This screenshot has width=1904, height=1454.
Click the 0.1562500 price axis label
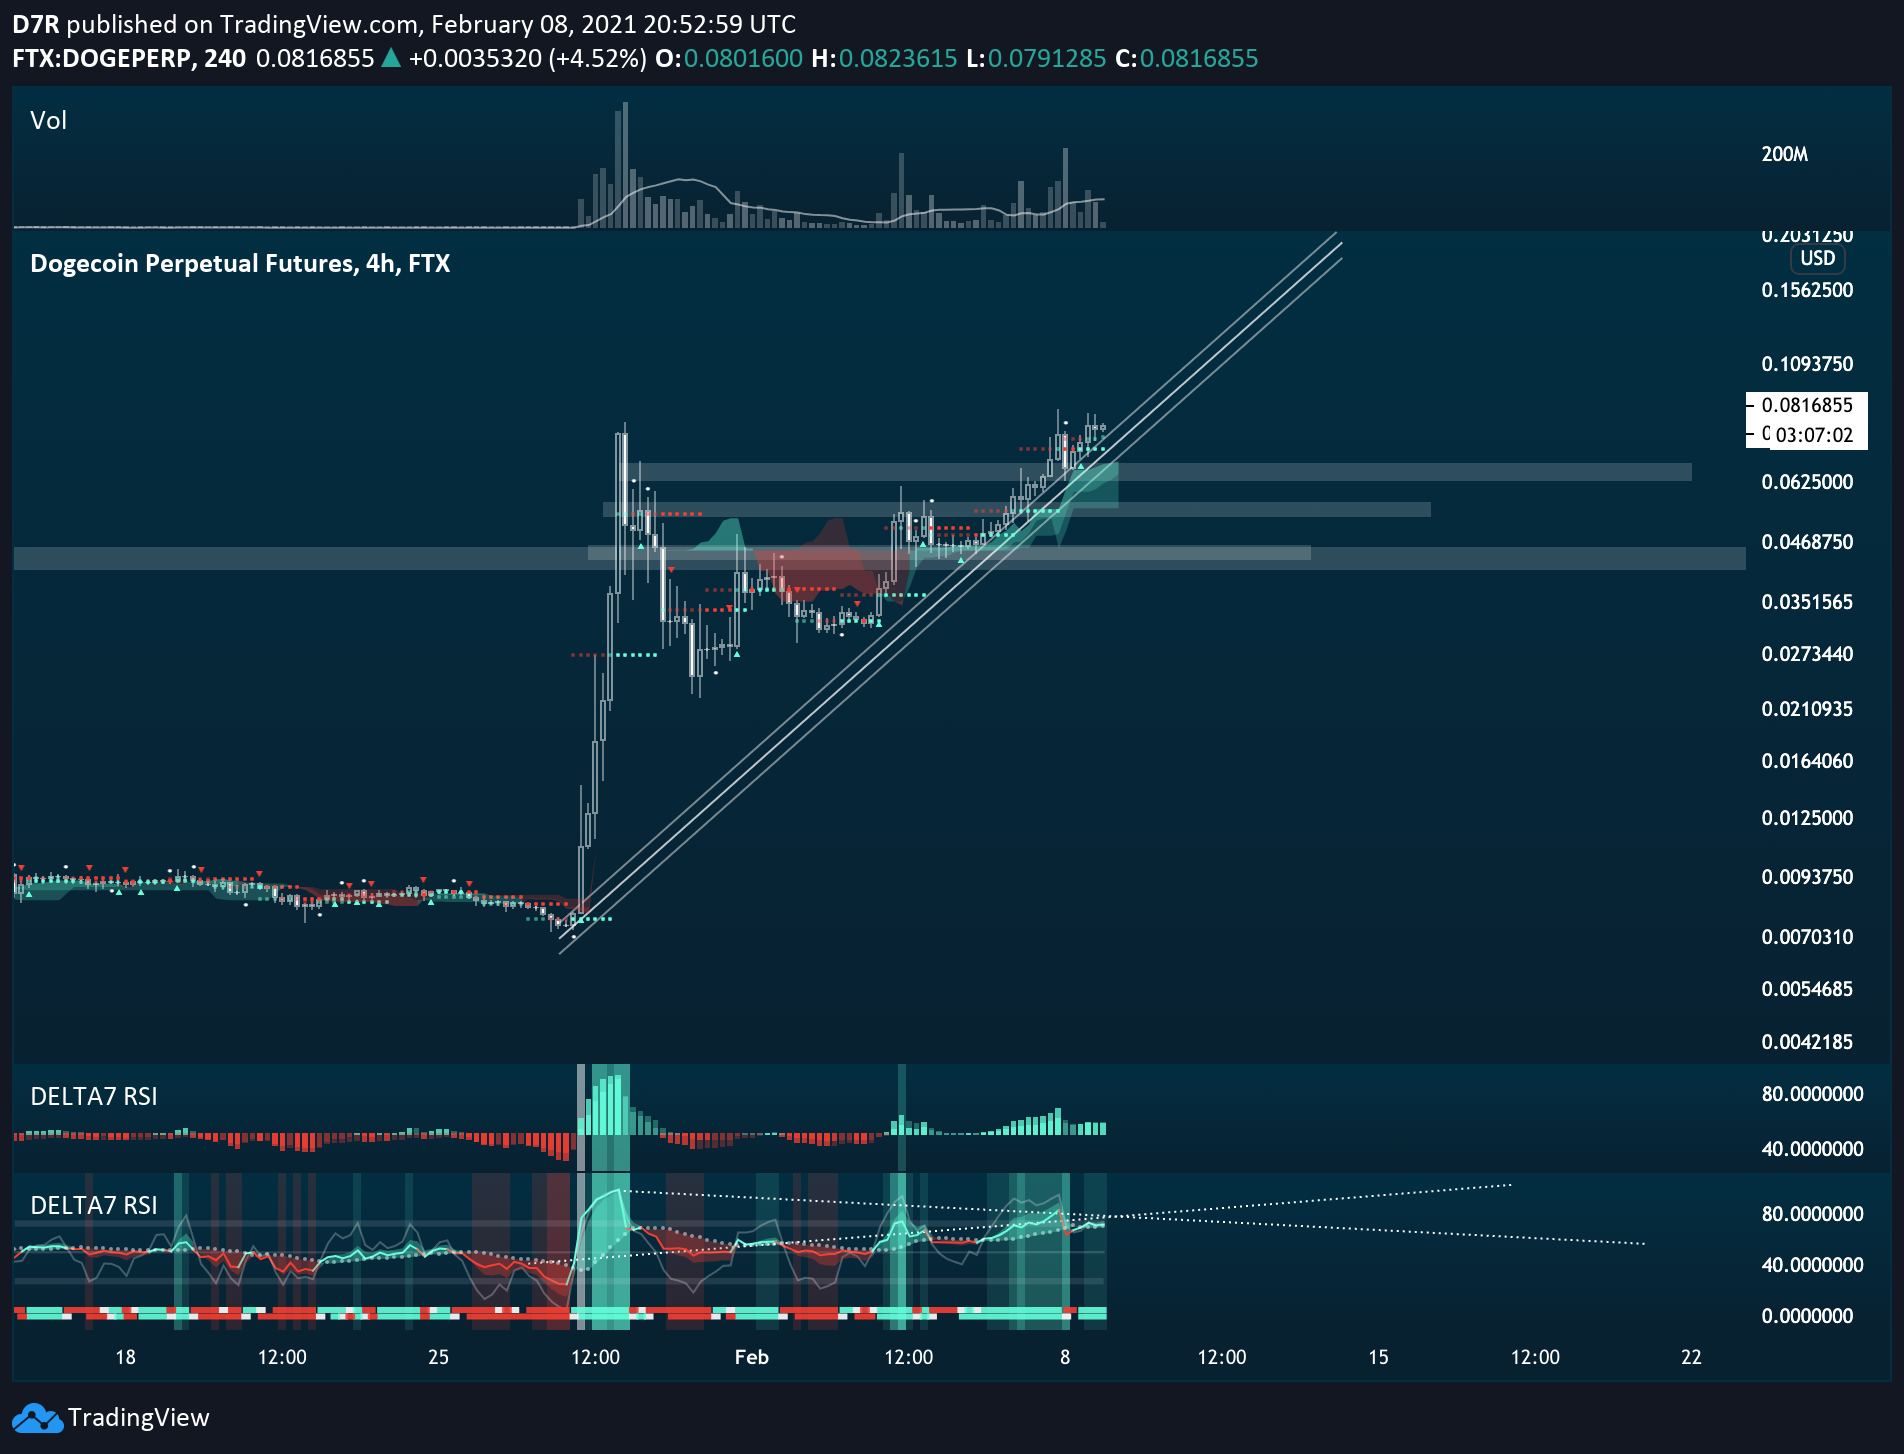pyautogui.click(x=1807, y=290)
